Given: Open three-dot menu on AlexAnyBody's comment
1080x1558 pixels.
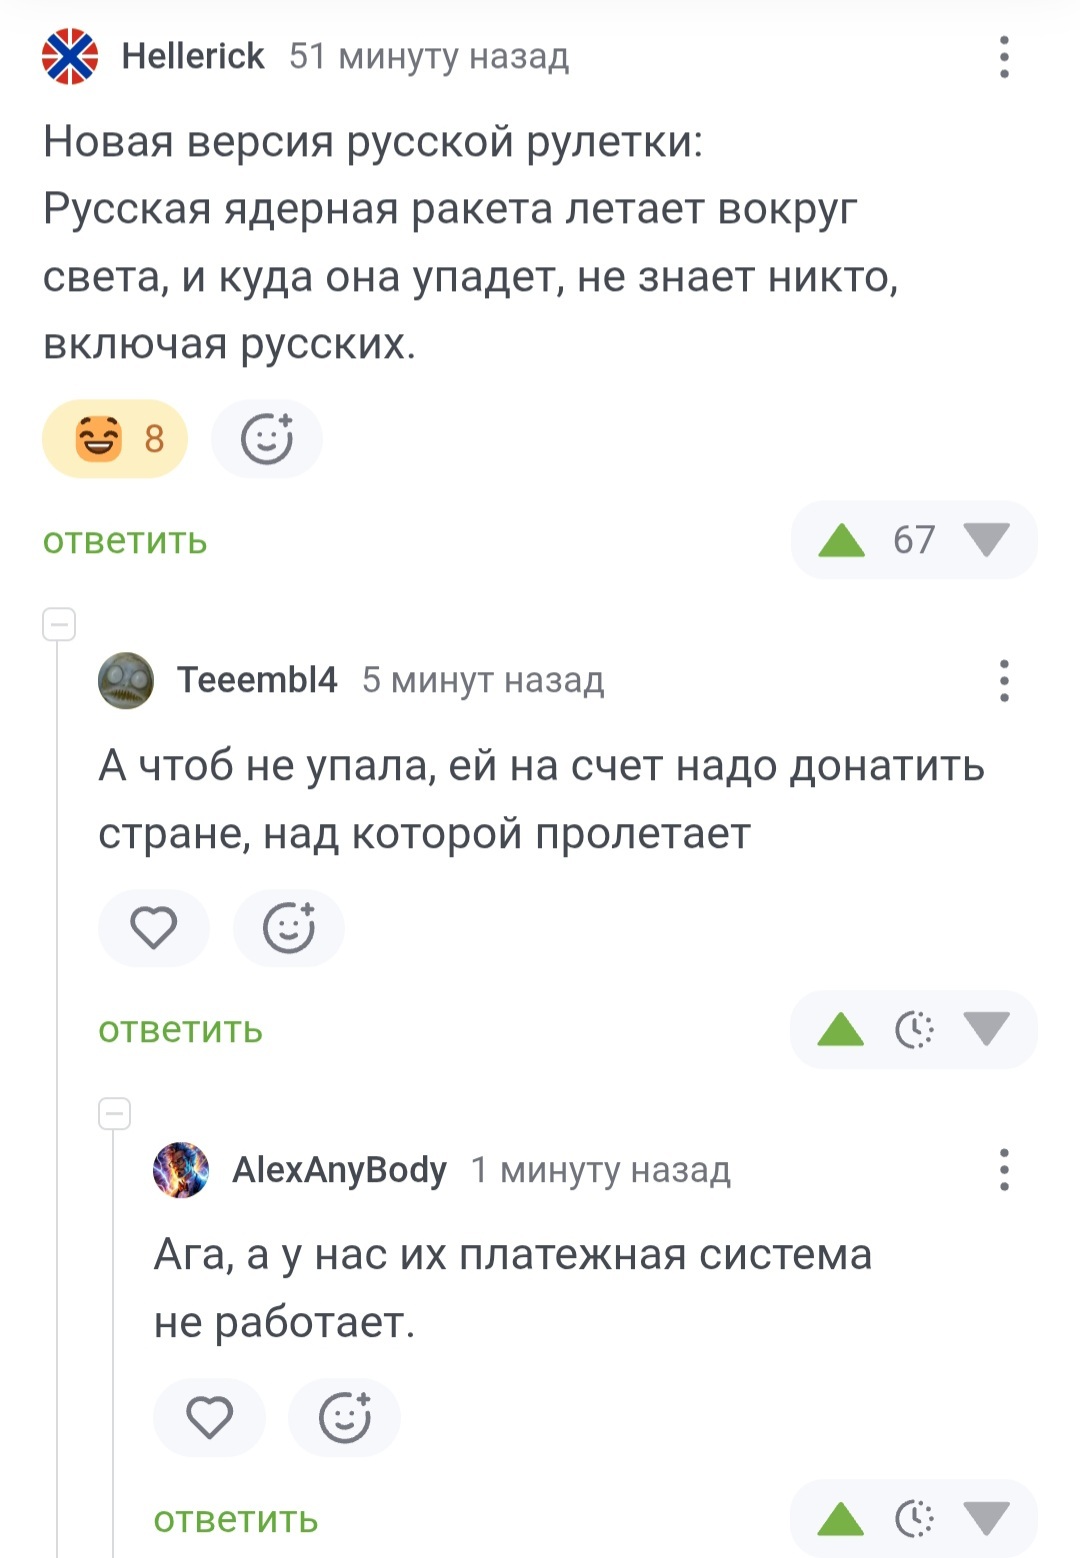Looking at the screenshot, I should pos(1004,1169).
